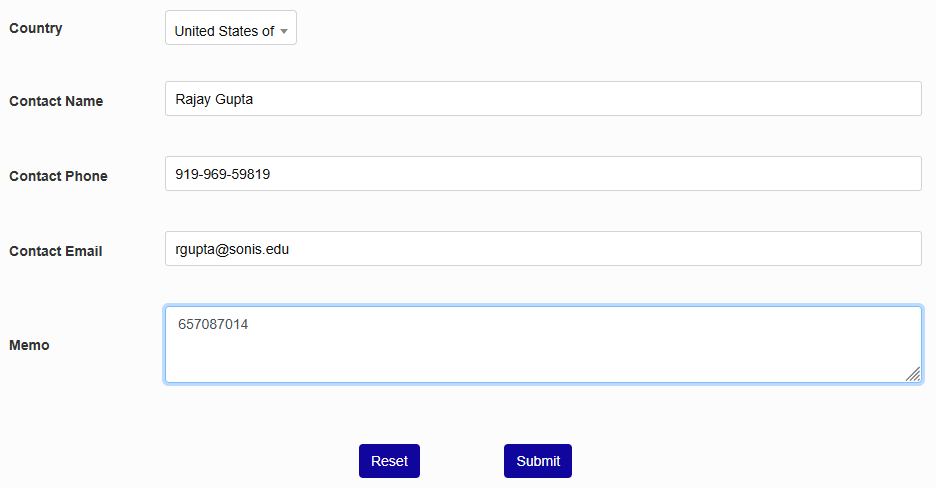Click the Contact Phone label
Viewport: 936px width, 488px height.
pos(58,176)
